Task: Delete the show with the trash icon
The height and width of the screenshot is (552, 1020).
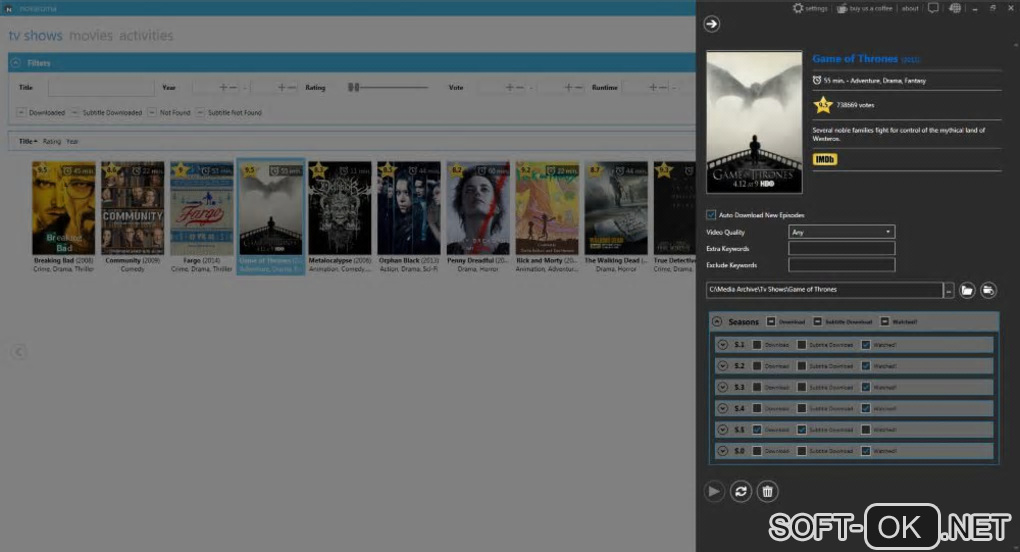Action: point(768,492)
